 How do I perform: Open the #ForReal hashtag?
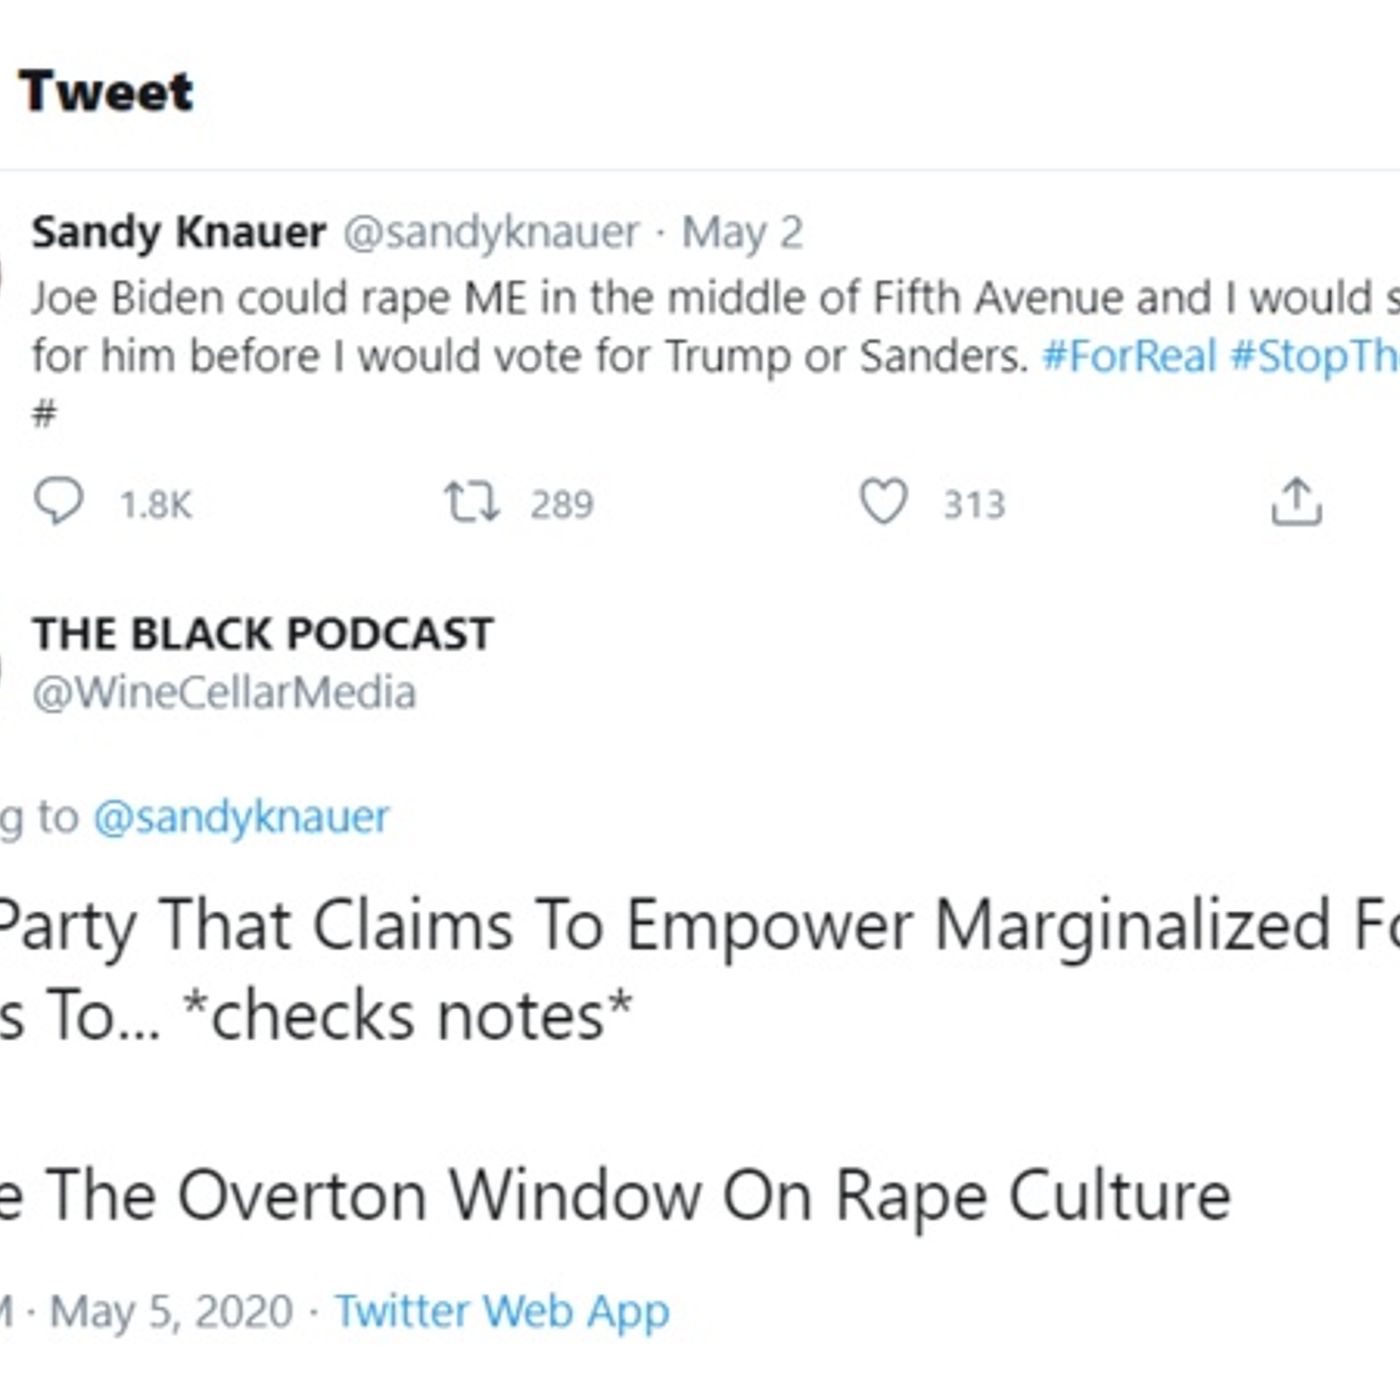tap(1129, 356)
